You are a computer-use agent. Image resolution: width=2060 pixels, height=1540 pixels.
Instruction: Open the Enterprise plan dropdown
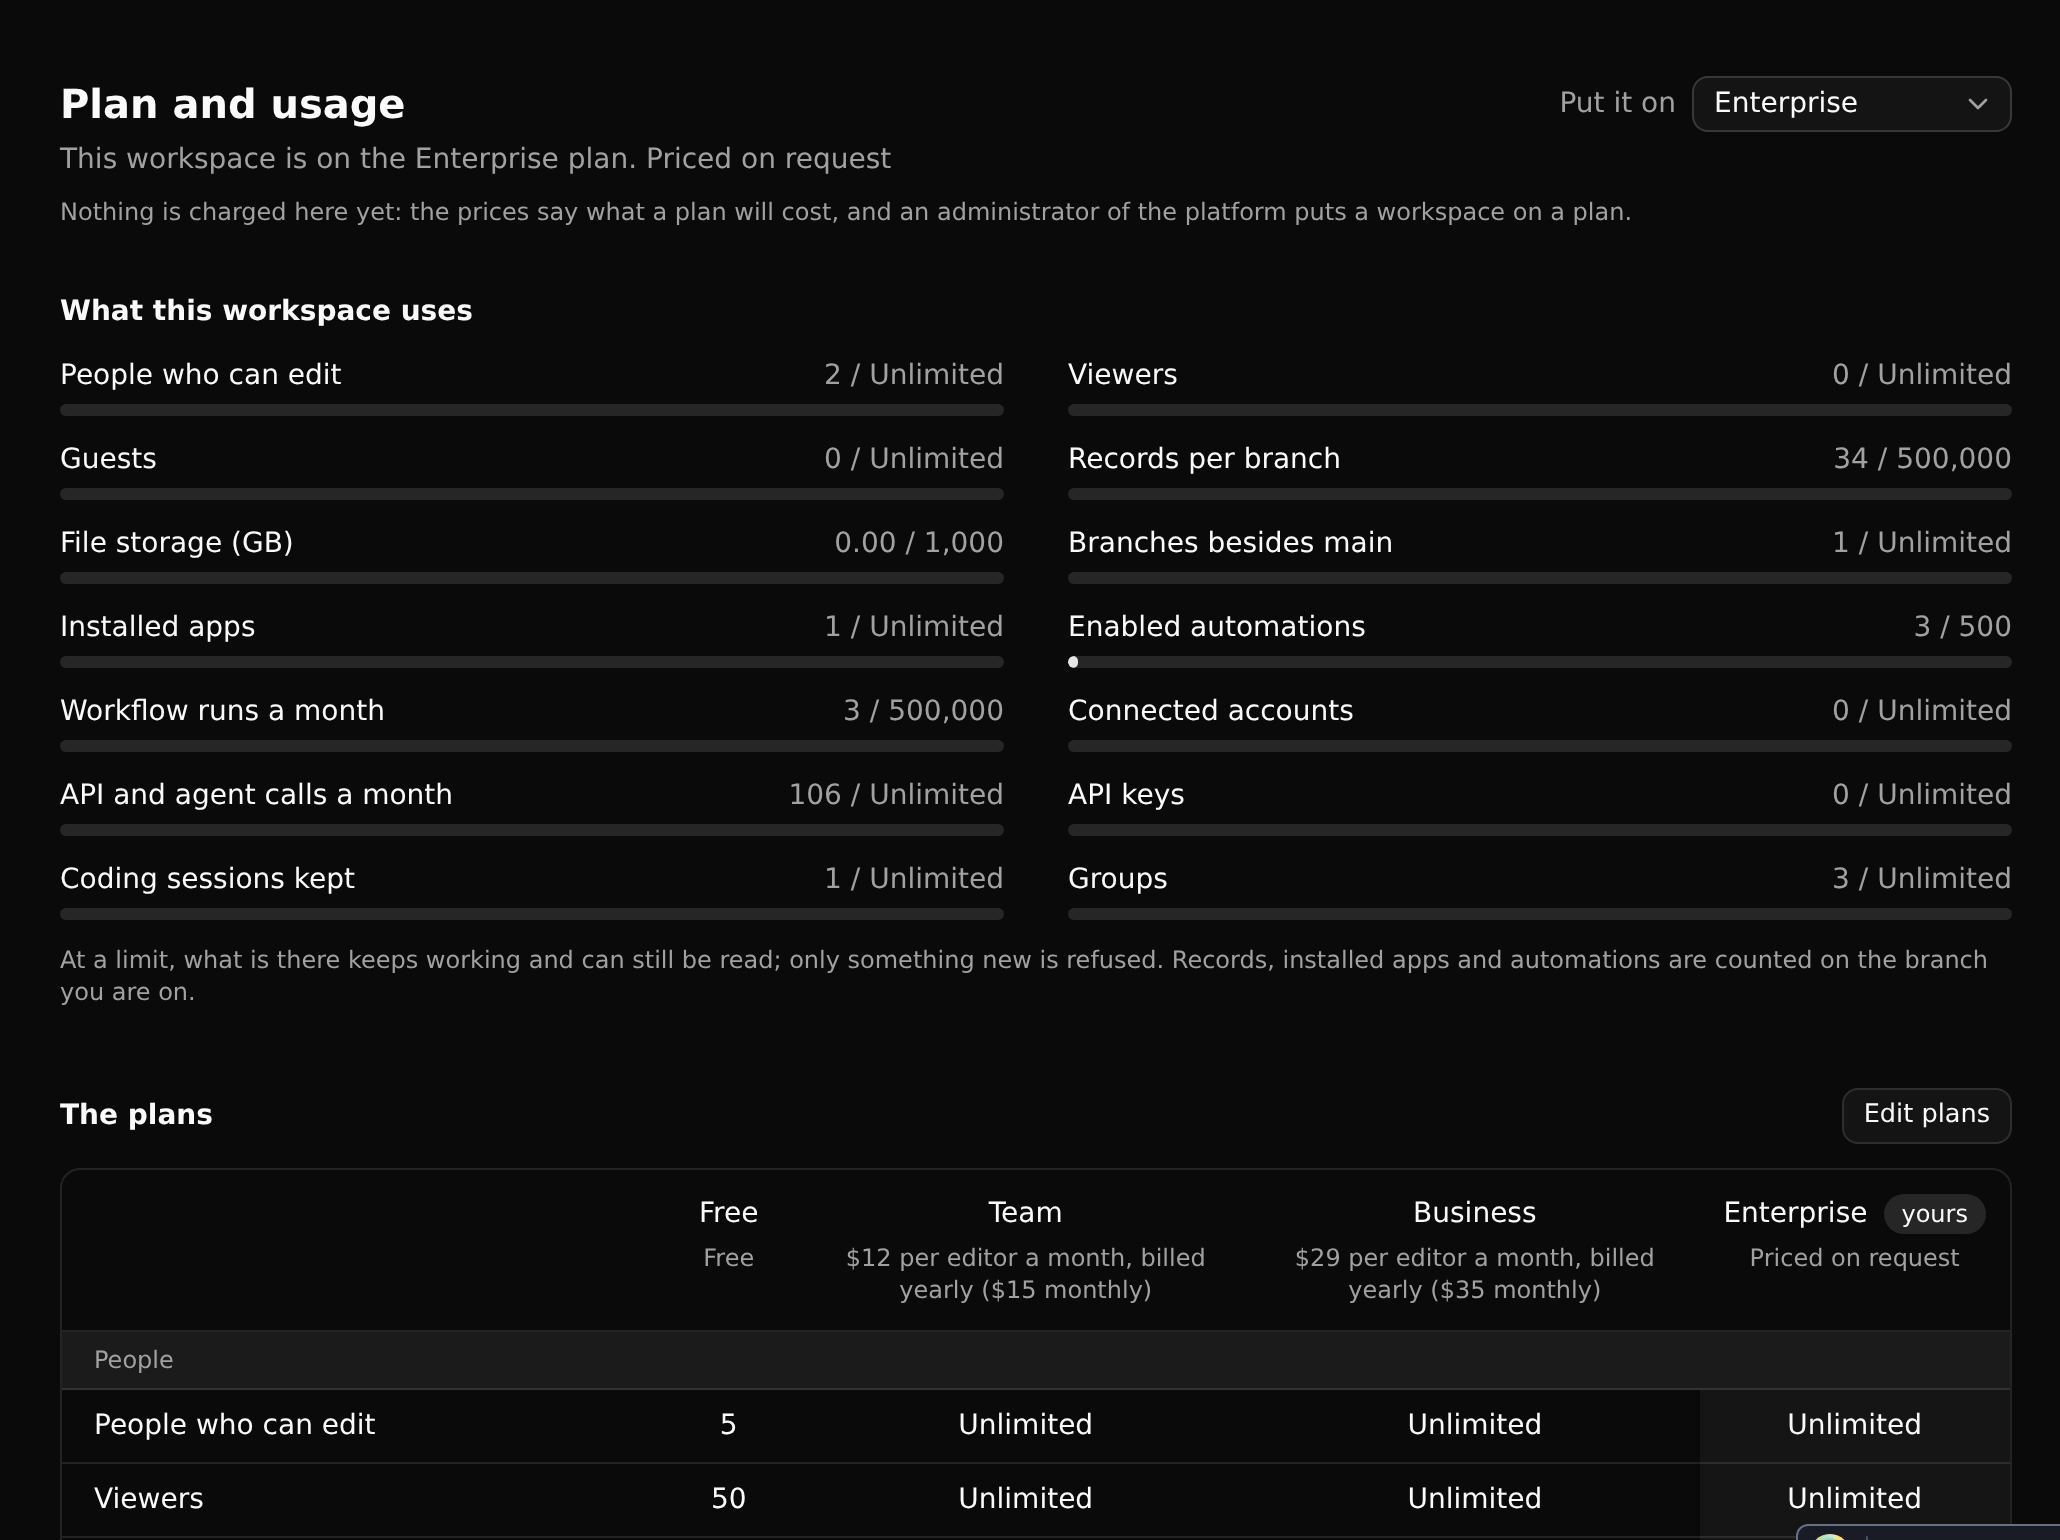1851,103
